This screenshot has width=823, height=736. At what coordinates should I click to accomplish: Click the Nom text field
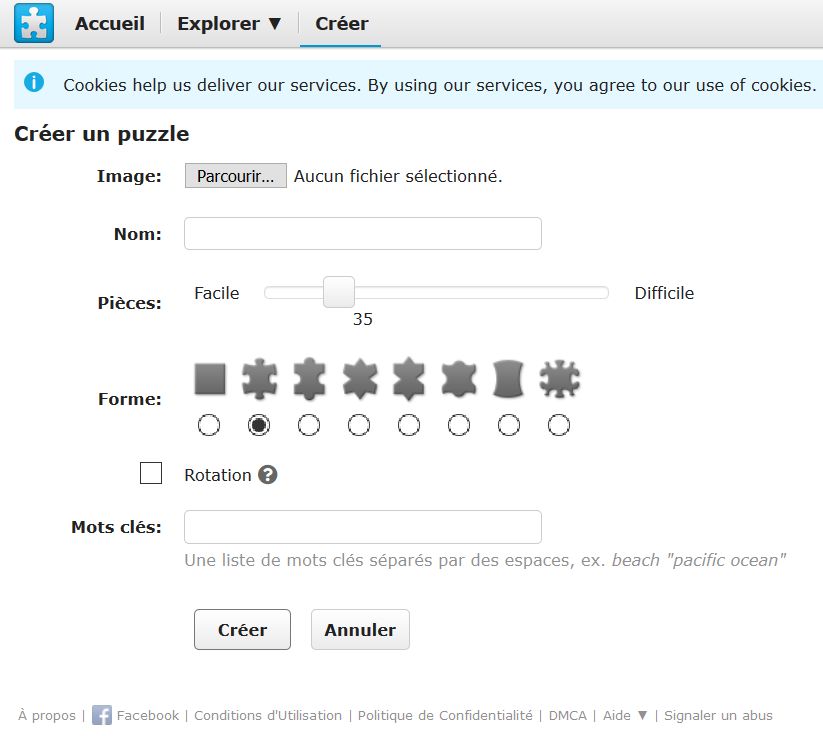point(363,234)
